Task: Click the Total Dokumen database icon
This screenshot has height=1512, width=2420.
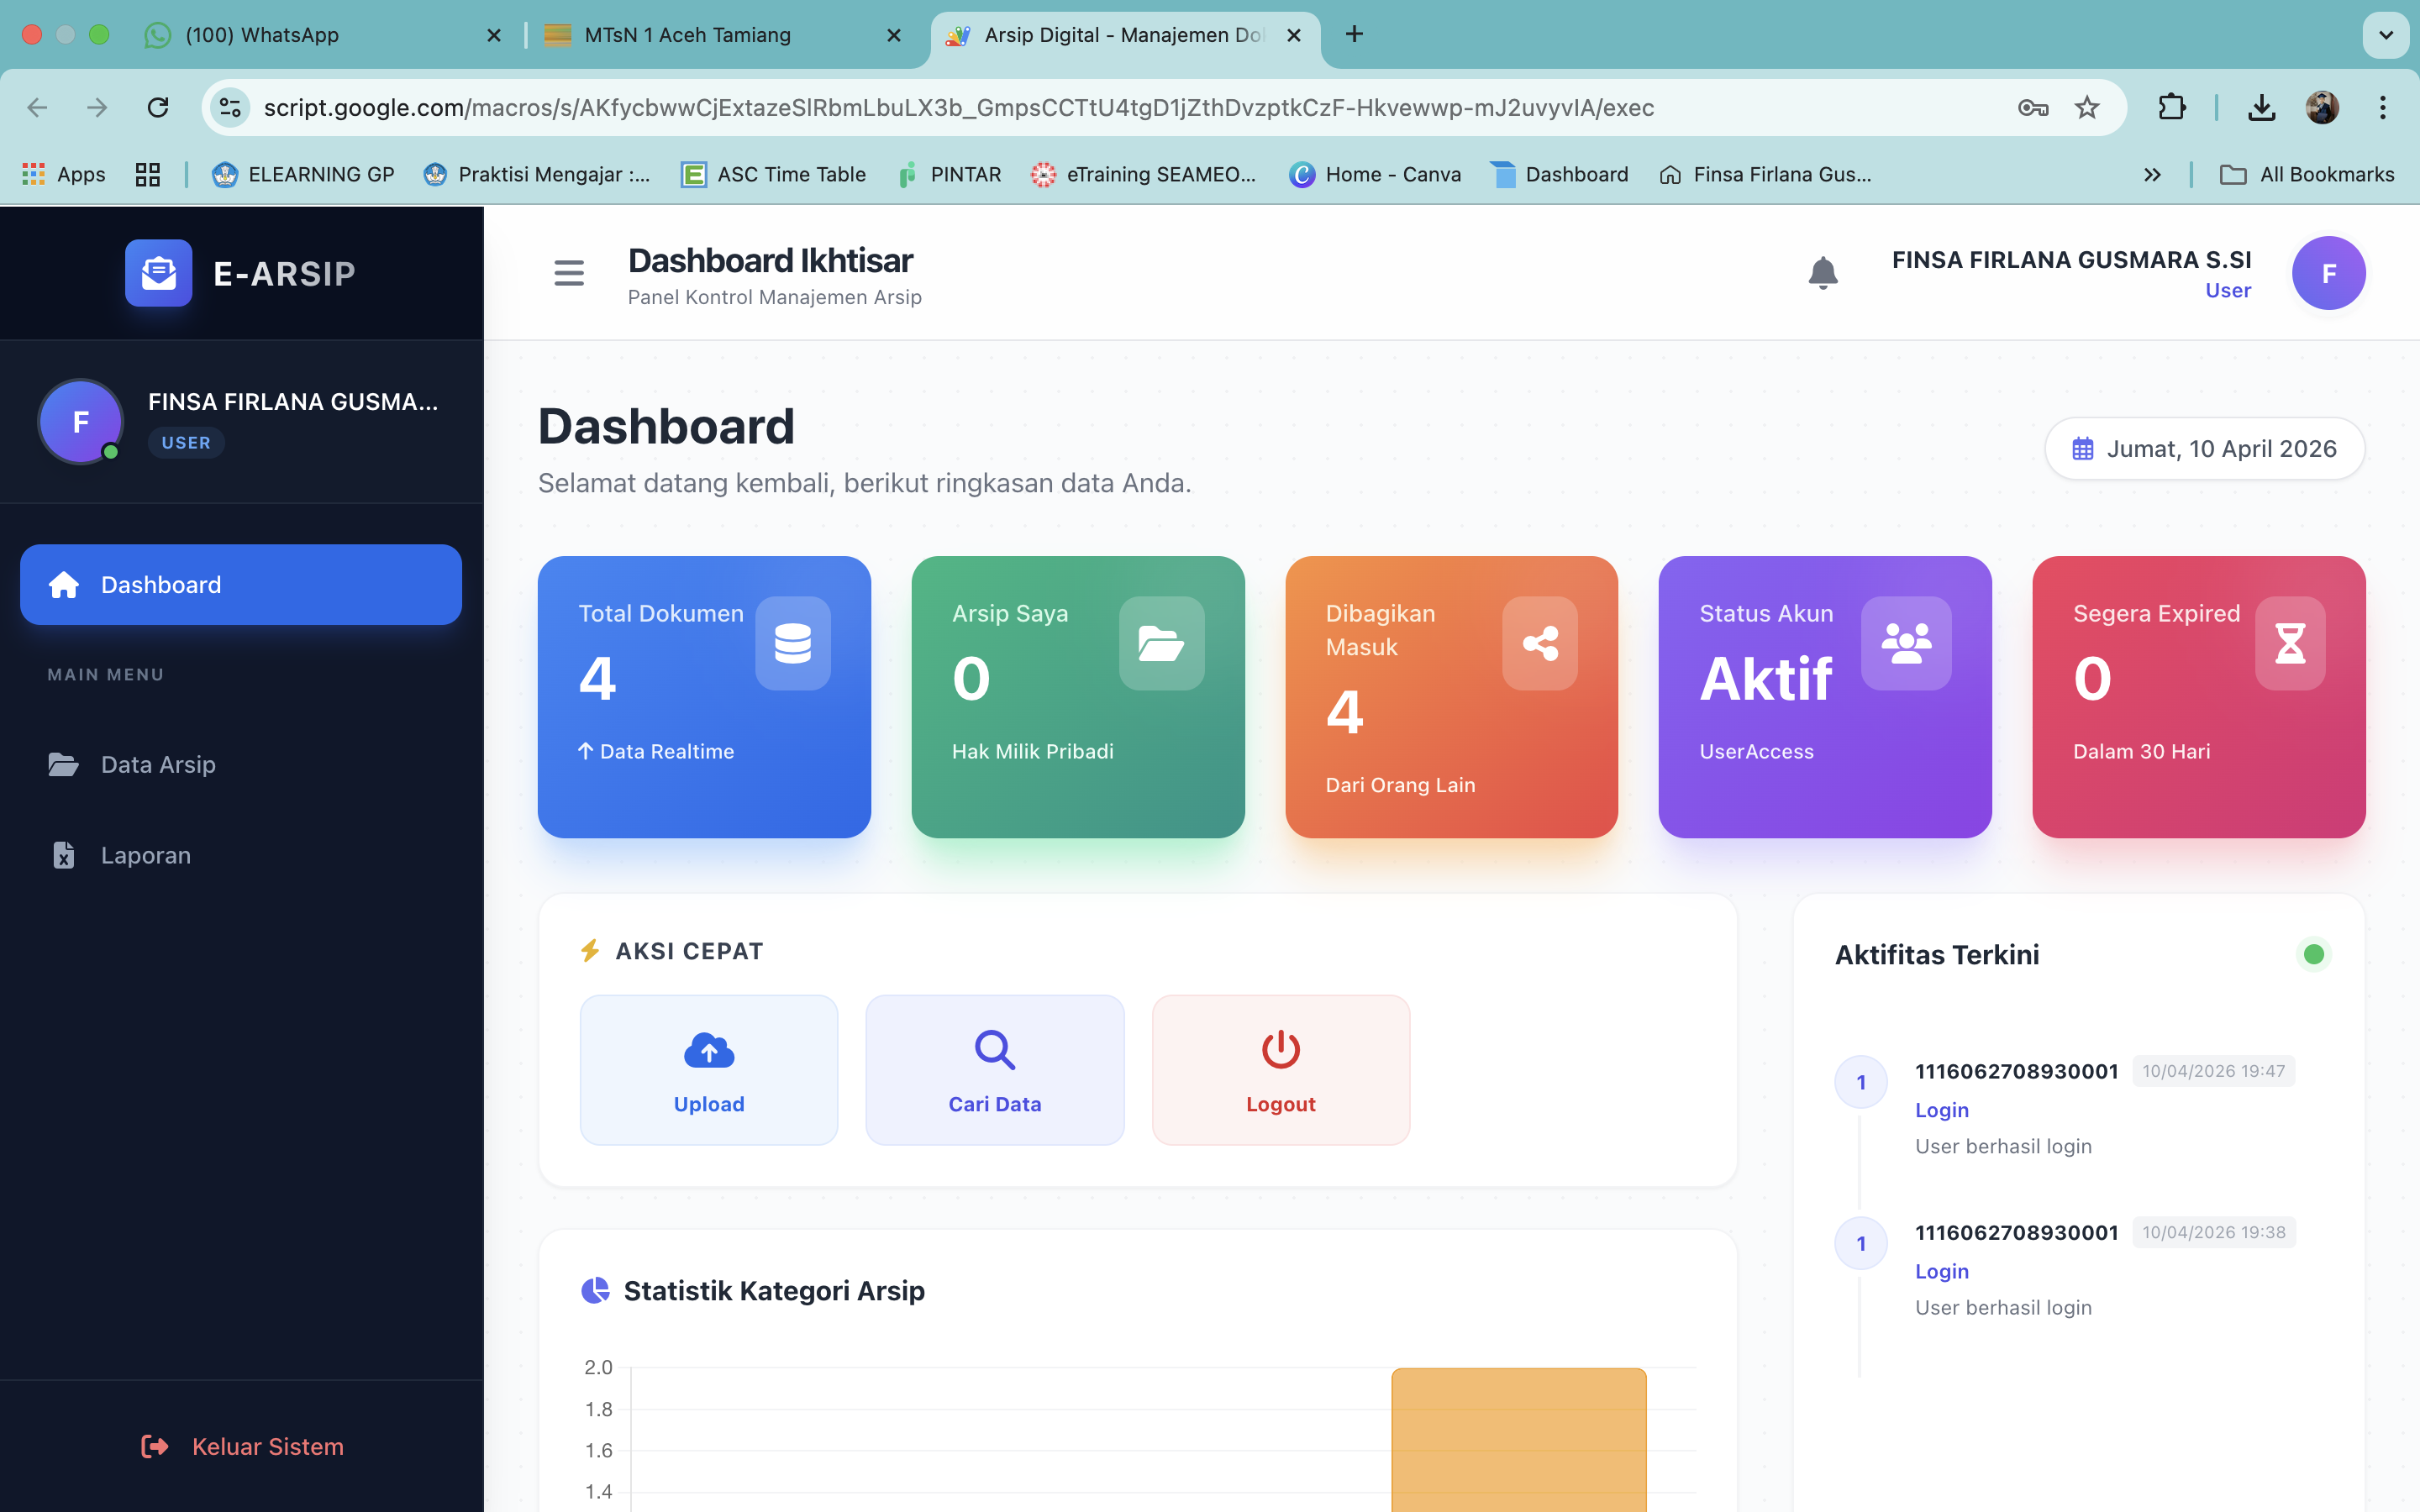Action: pos(792,643)
